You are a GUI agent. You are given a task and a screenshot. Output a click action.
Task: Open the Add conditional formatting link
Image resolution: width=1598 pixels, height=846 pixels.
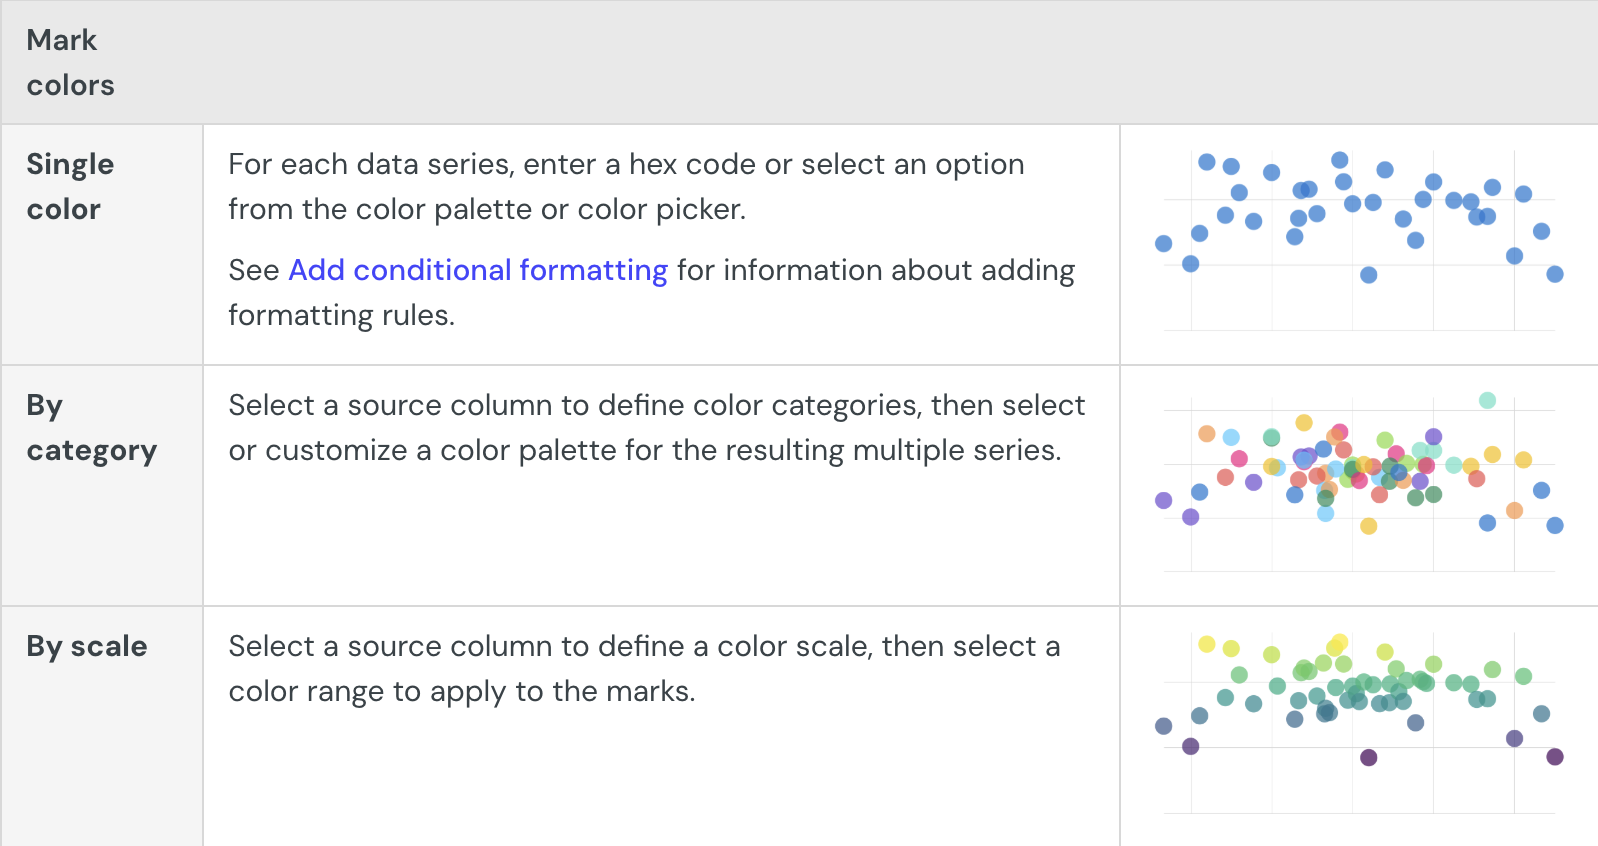pyautogui.click(x=477, y=270)
